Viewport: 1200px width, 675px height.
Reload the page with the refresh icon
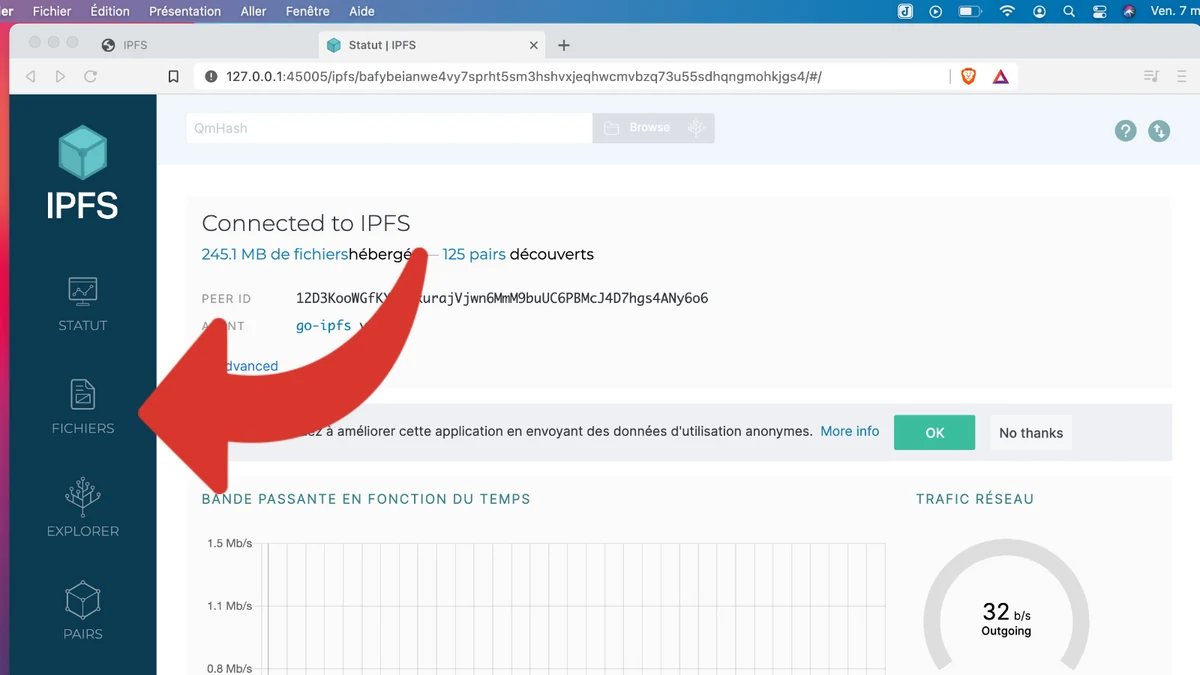90,76
